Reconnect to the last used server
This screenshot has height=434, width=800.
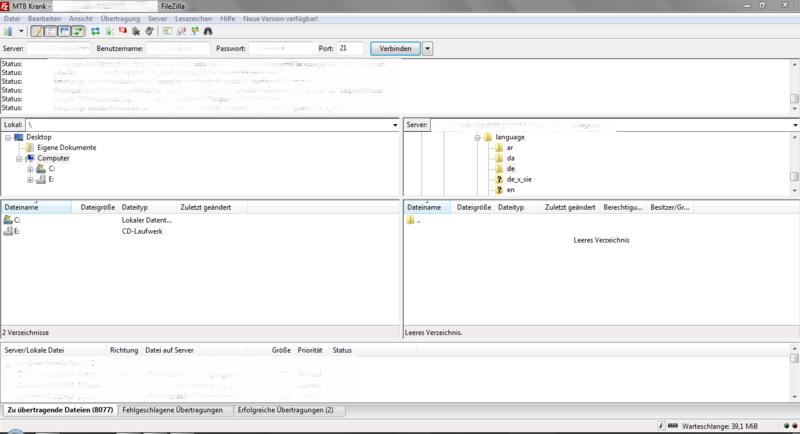coord(149,32)
